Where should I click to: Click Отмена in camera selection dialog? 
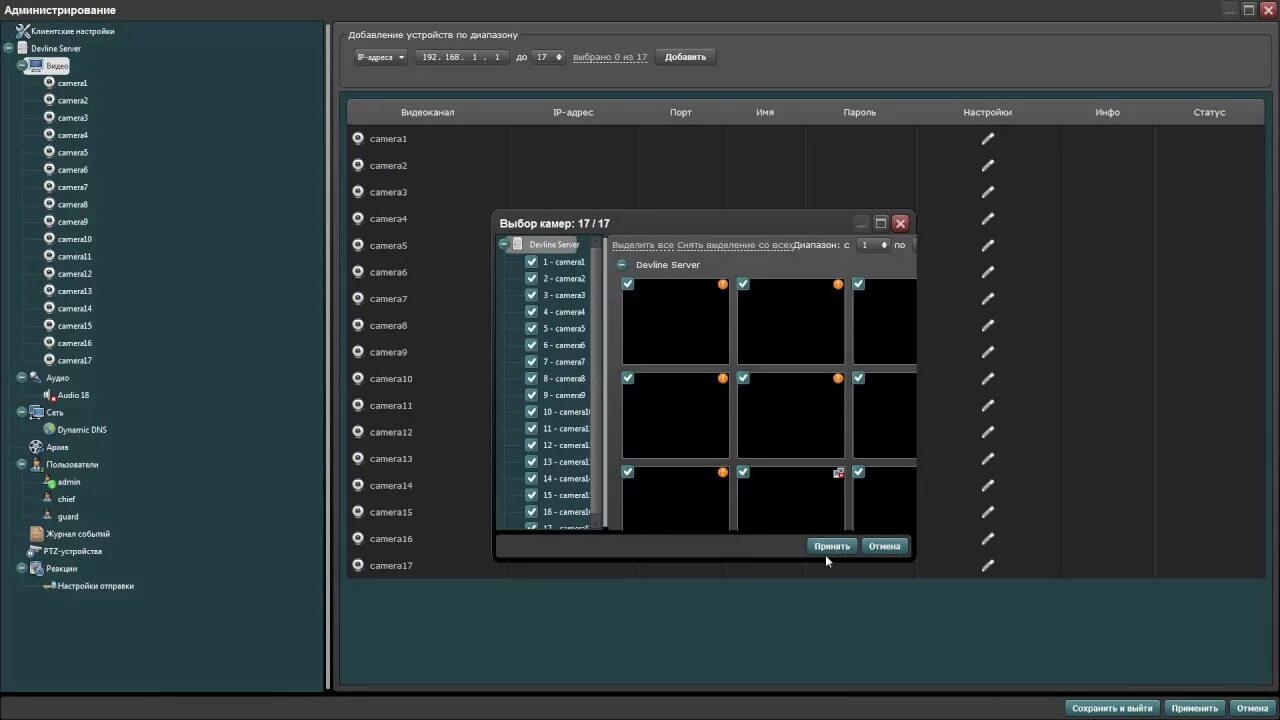[x=885, y=546]
